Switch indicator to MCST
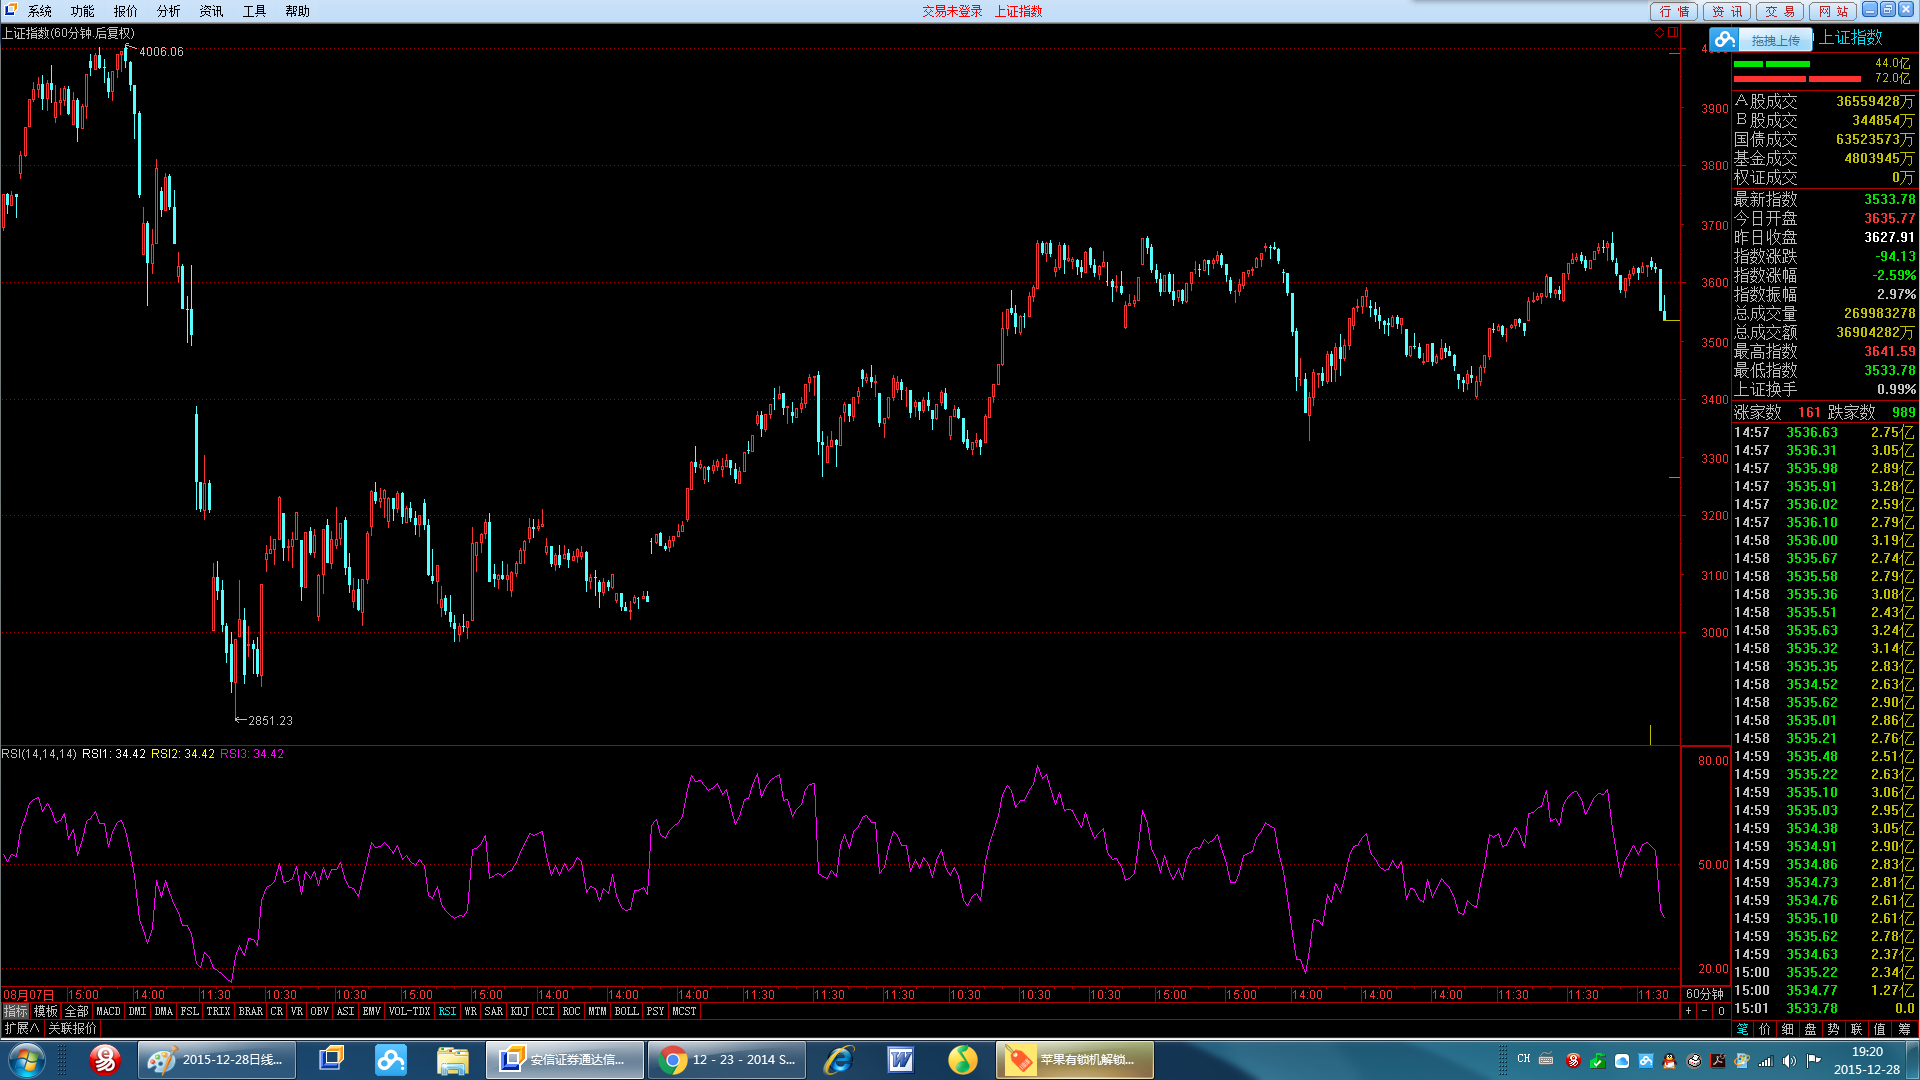The image size is (1920, 1080). (x=685, y=1011)
